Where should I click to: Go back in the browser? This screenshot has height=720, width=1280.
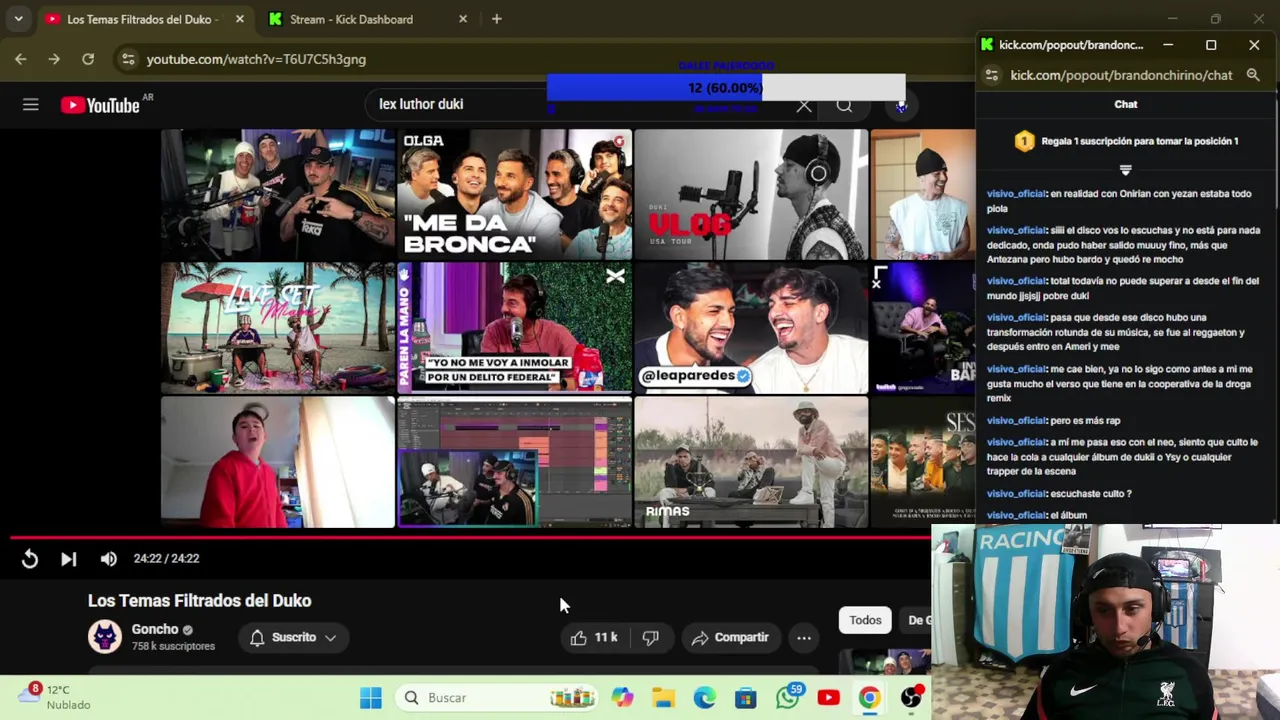[x=21, y=59]
